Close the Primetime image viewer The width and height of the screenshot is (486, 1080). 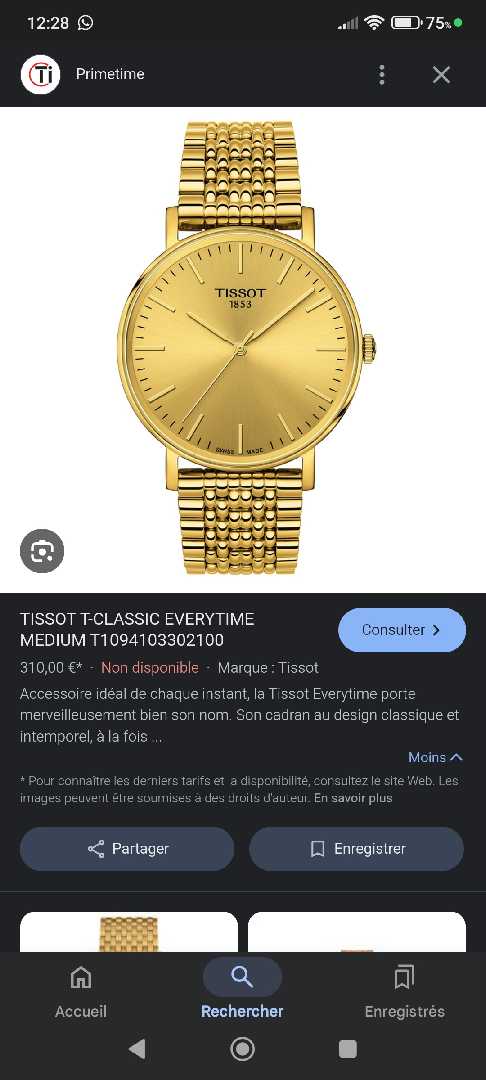pos(441,74)
